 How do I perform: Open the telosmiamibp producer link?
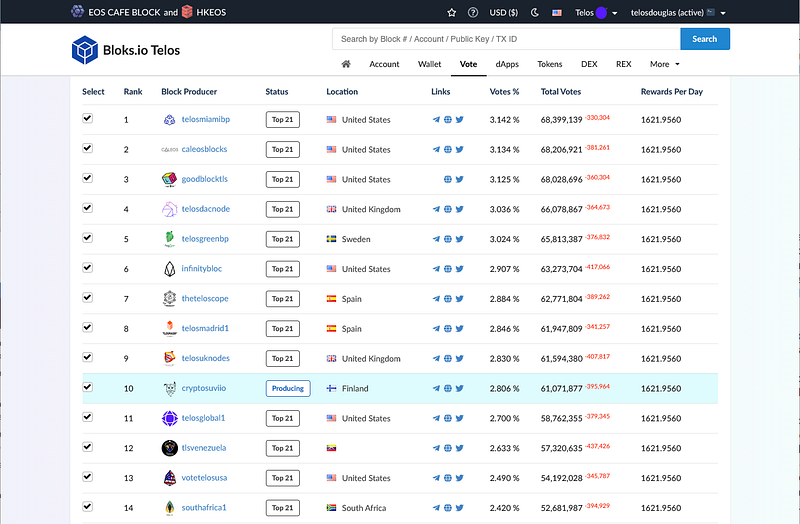[206, 119]
